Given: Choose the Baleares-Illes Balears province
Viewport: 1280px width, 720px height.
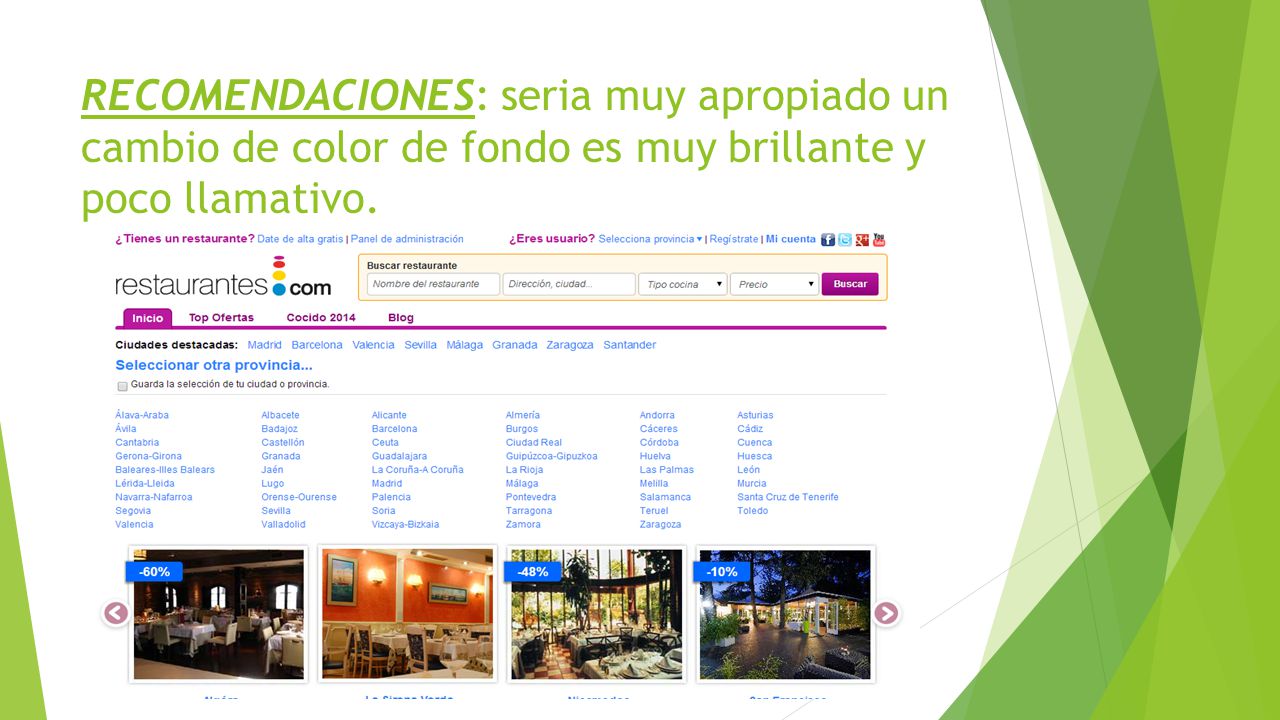Looking at the screenshot, I should click(x=165, y=470).
